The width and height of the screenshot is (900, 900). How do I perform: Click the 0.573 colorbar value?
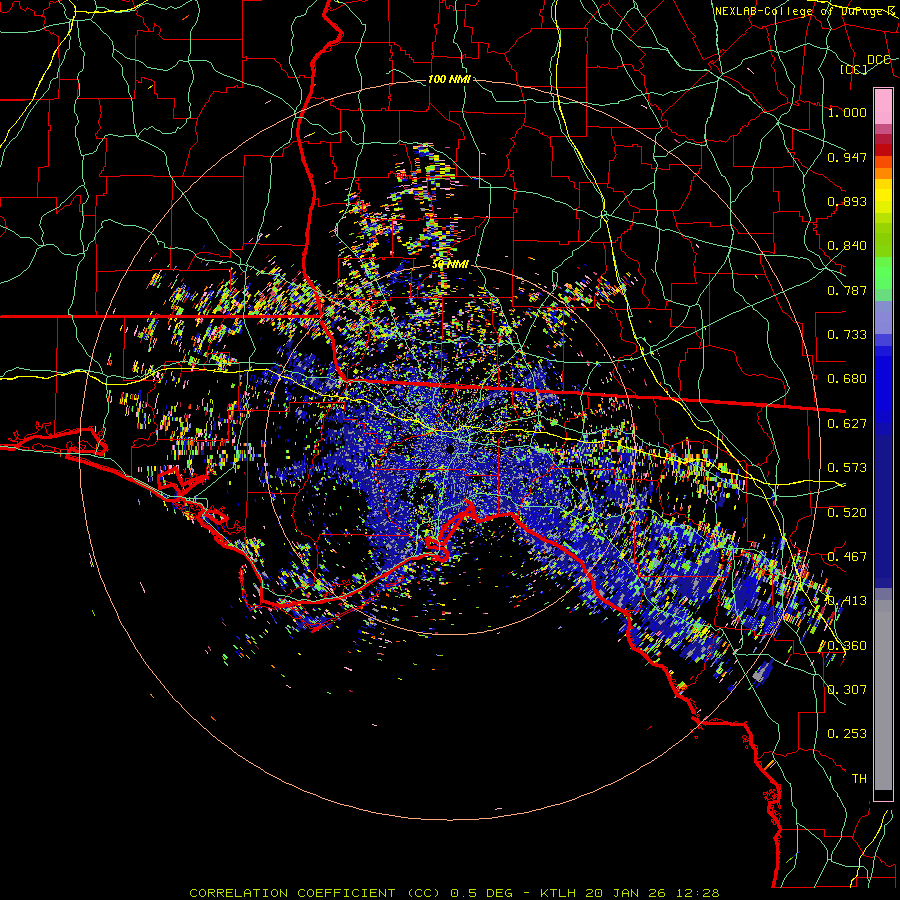pos(847,468)
